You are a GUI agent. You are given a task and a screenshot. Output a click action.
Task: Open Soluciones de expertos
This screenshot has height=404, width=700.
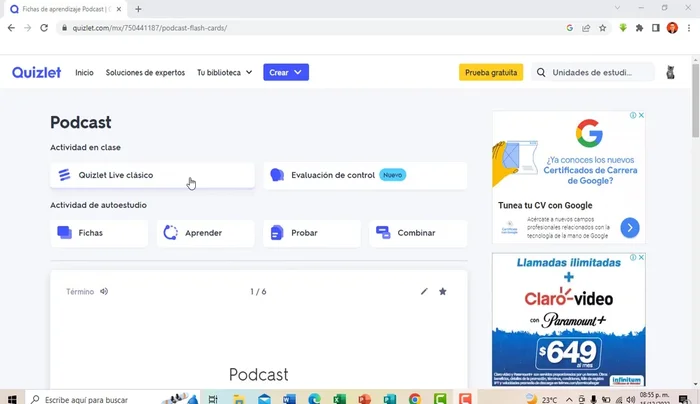145,72
